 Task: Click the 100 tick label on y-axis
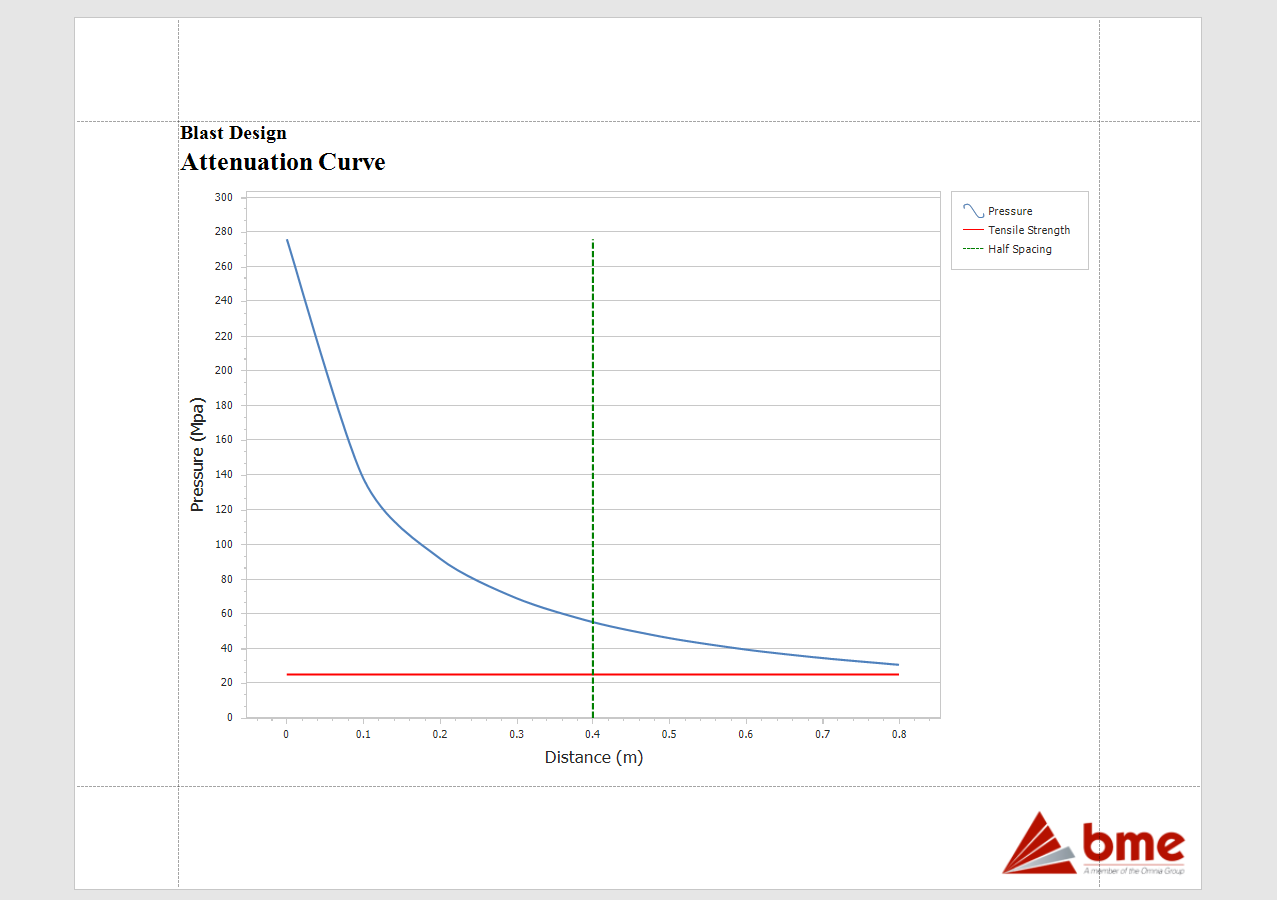(x=223, y=544)
